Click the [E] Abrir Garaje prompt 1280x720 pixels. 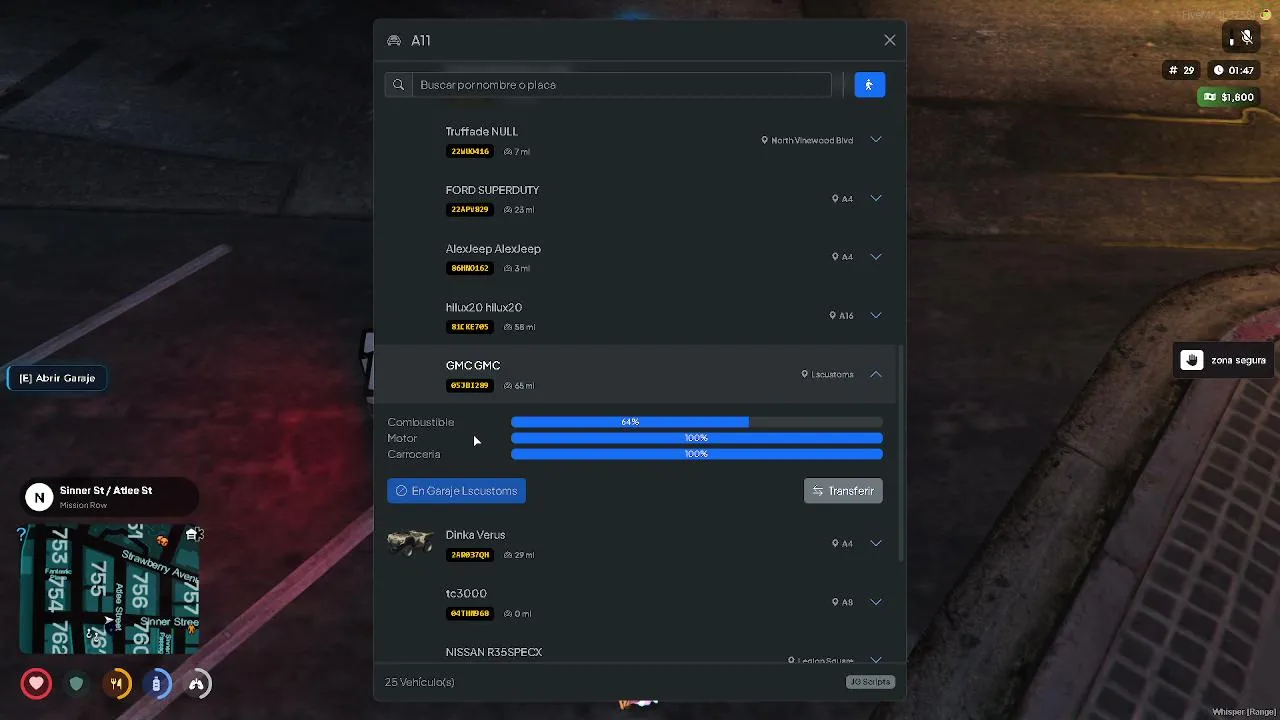pos(58,378)
